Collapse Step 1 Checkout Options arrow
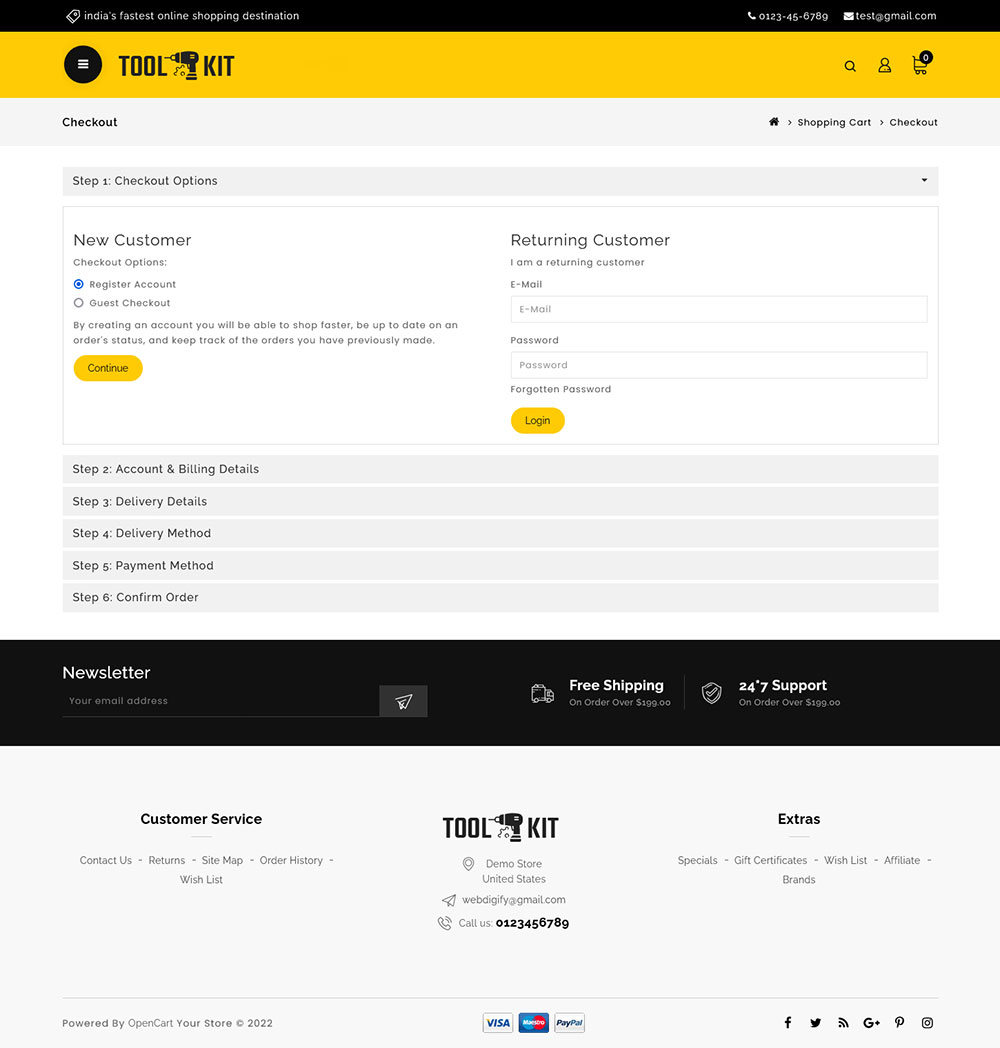 [924, 180]
